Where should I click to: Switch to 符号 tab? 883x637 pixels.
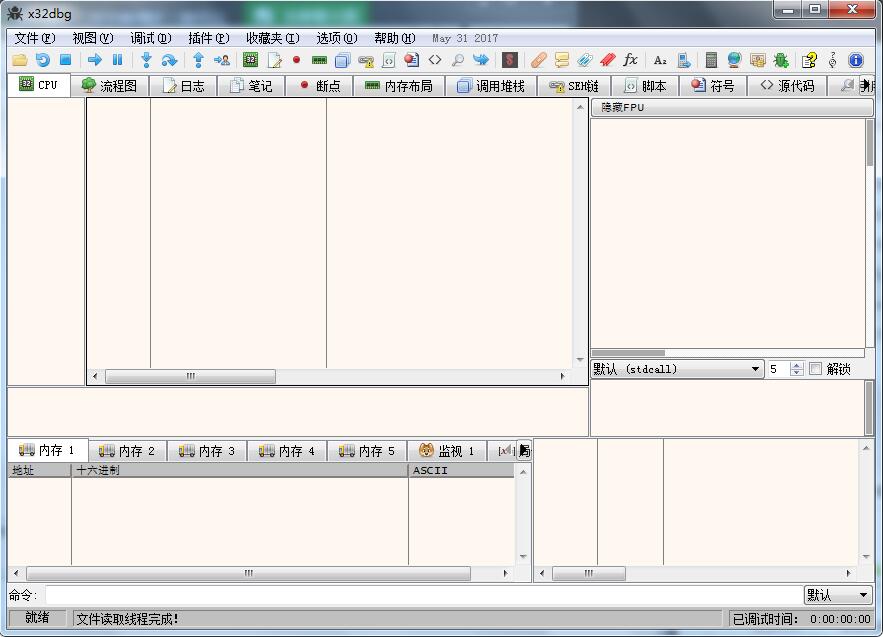click(x=713, y=86)
